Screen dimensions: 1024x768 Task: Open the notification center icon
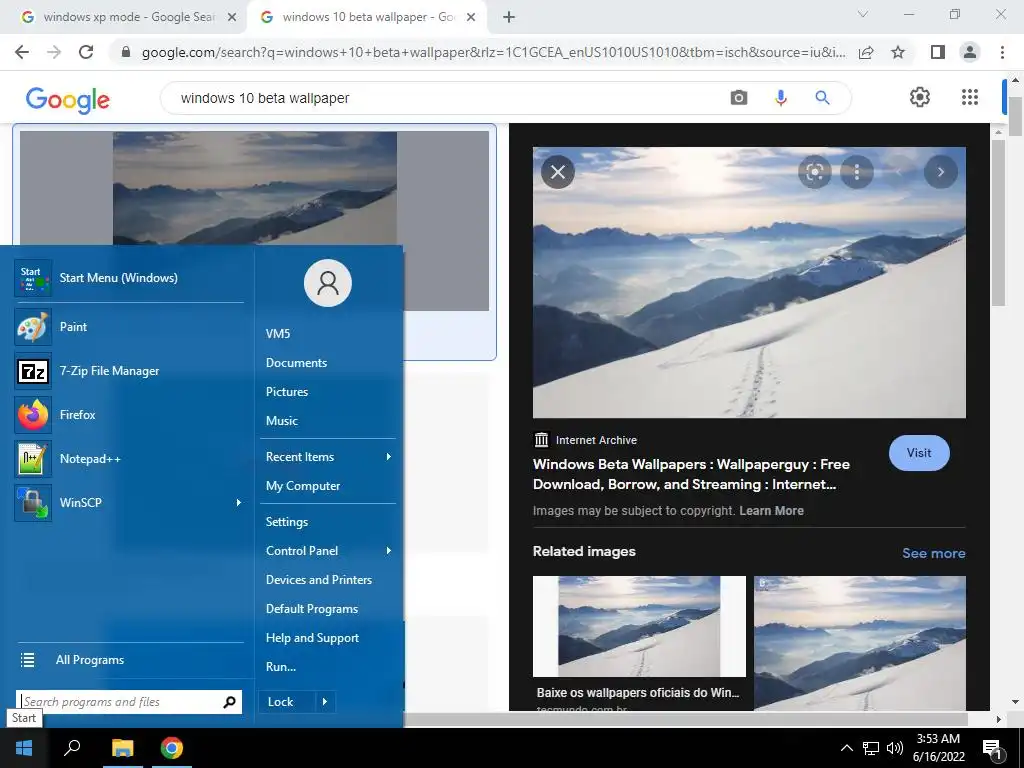pos(992,748)
